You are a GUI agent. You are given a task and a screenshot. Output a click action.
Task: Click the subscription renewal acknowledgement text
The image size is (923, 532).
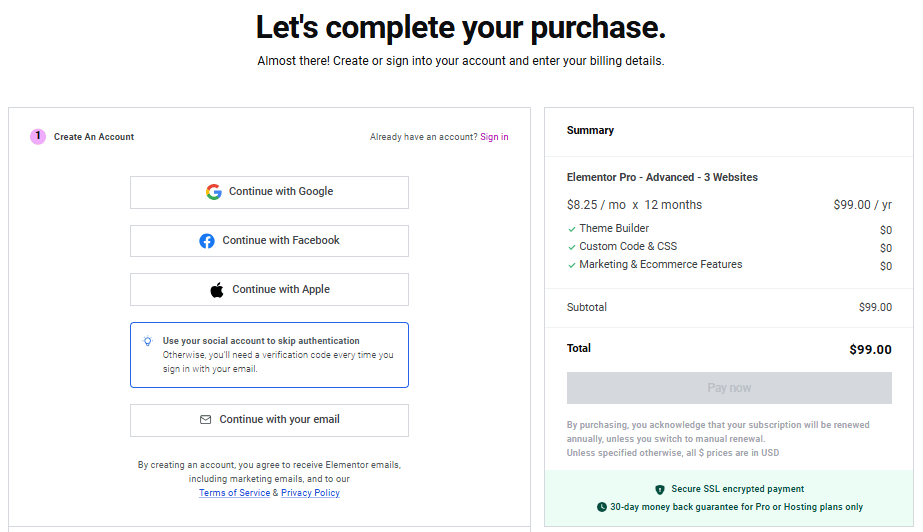click(718, 432)
